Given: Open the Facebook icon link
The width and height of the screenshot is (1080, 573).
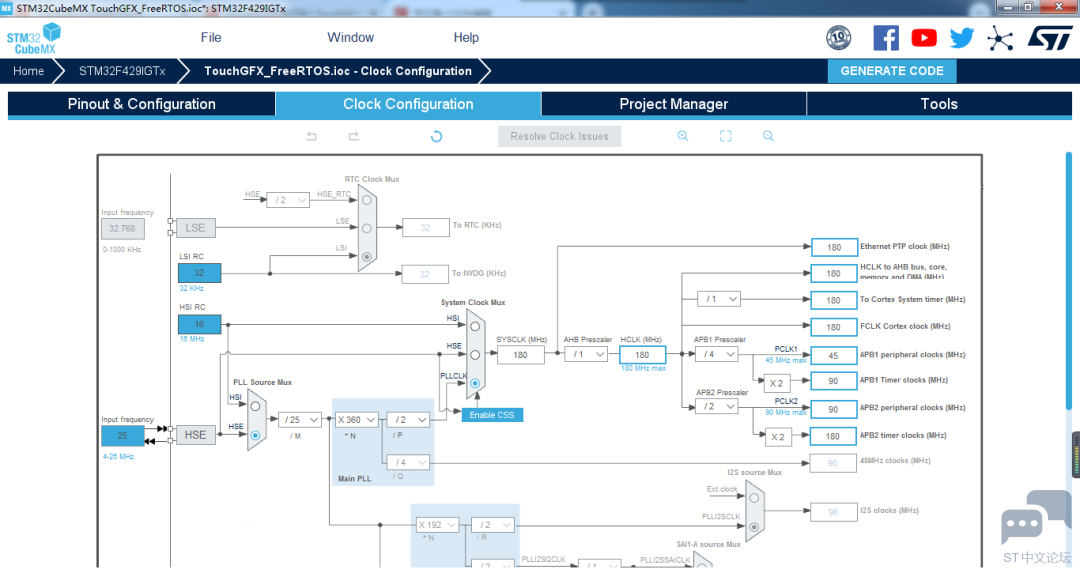Looking at the screenshot, I should 886,38.
